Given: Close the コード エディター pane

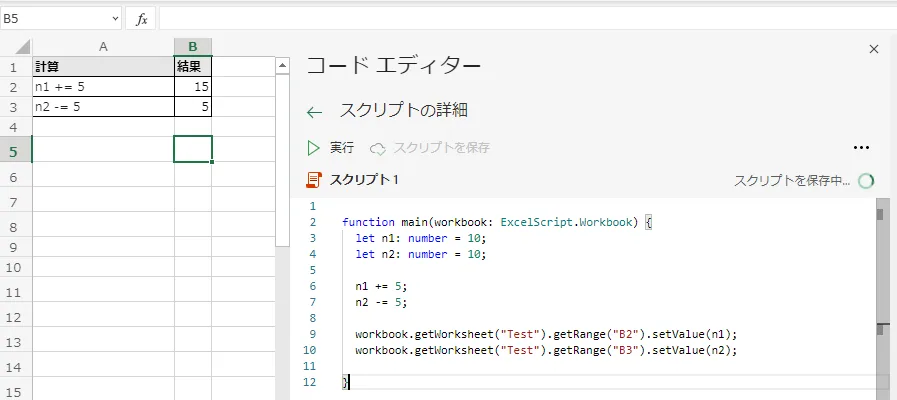Looking at the screenshot, I should point(873,49).
